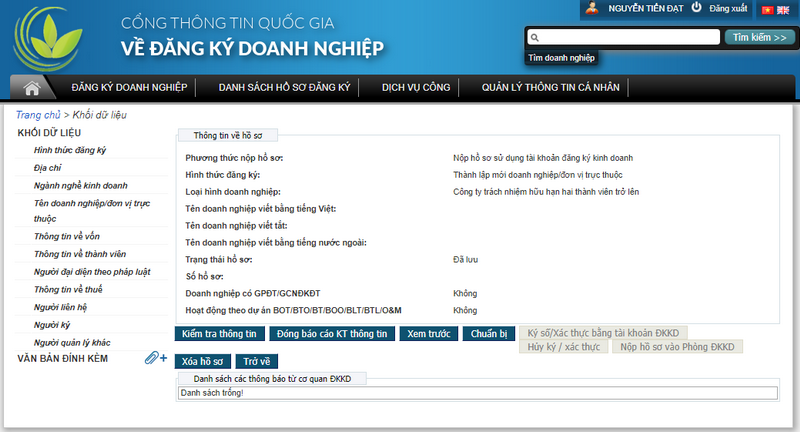Open Người đại diện theo pháp luật block
This screenshot has width=800, height=432.
tap(92, 272)
